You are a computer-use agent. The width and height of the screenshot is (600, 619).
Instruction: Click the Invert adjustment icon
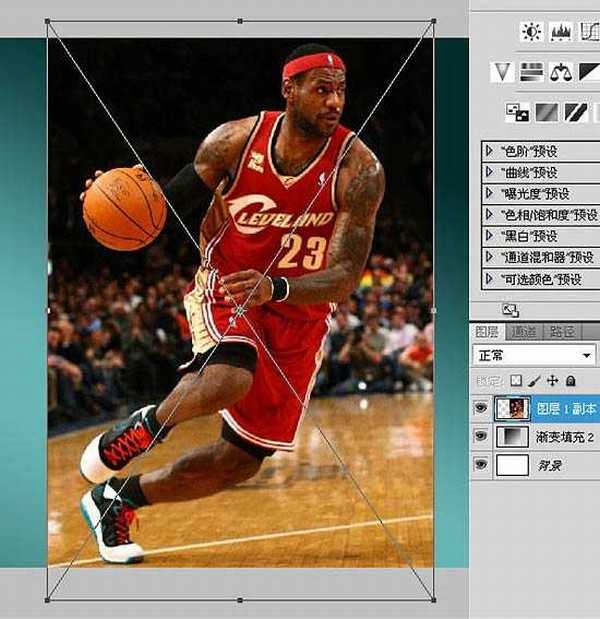click(x=517, y=112)
